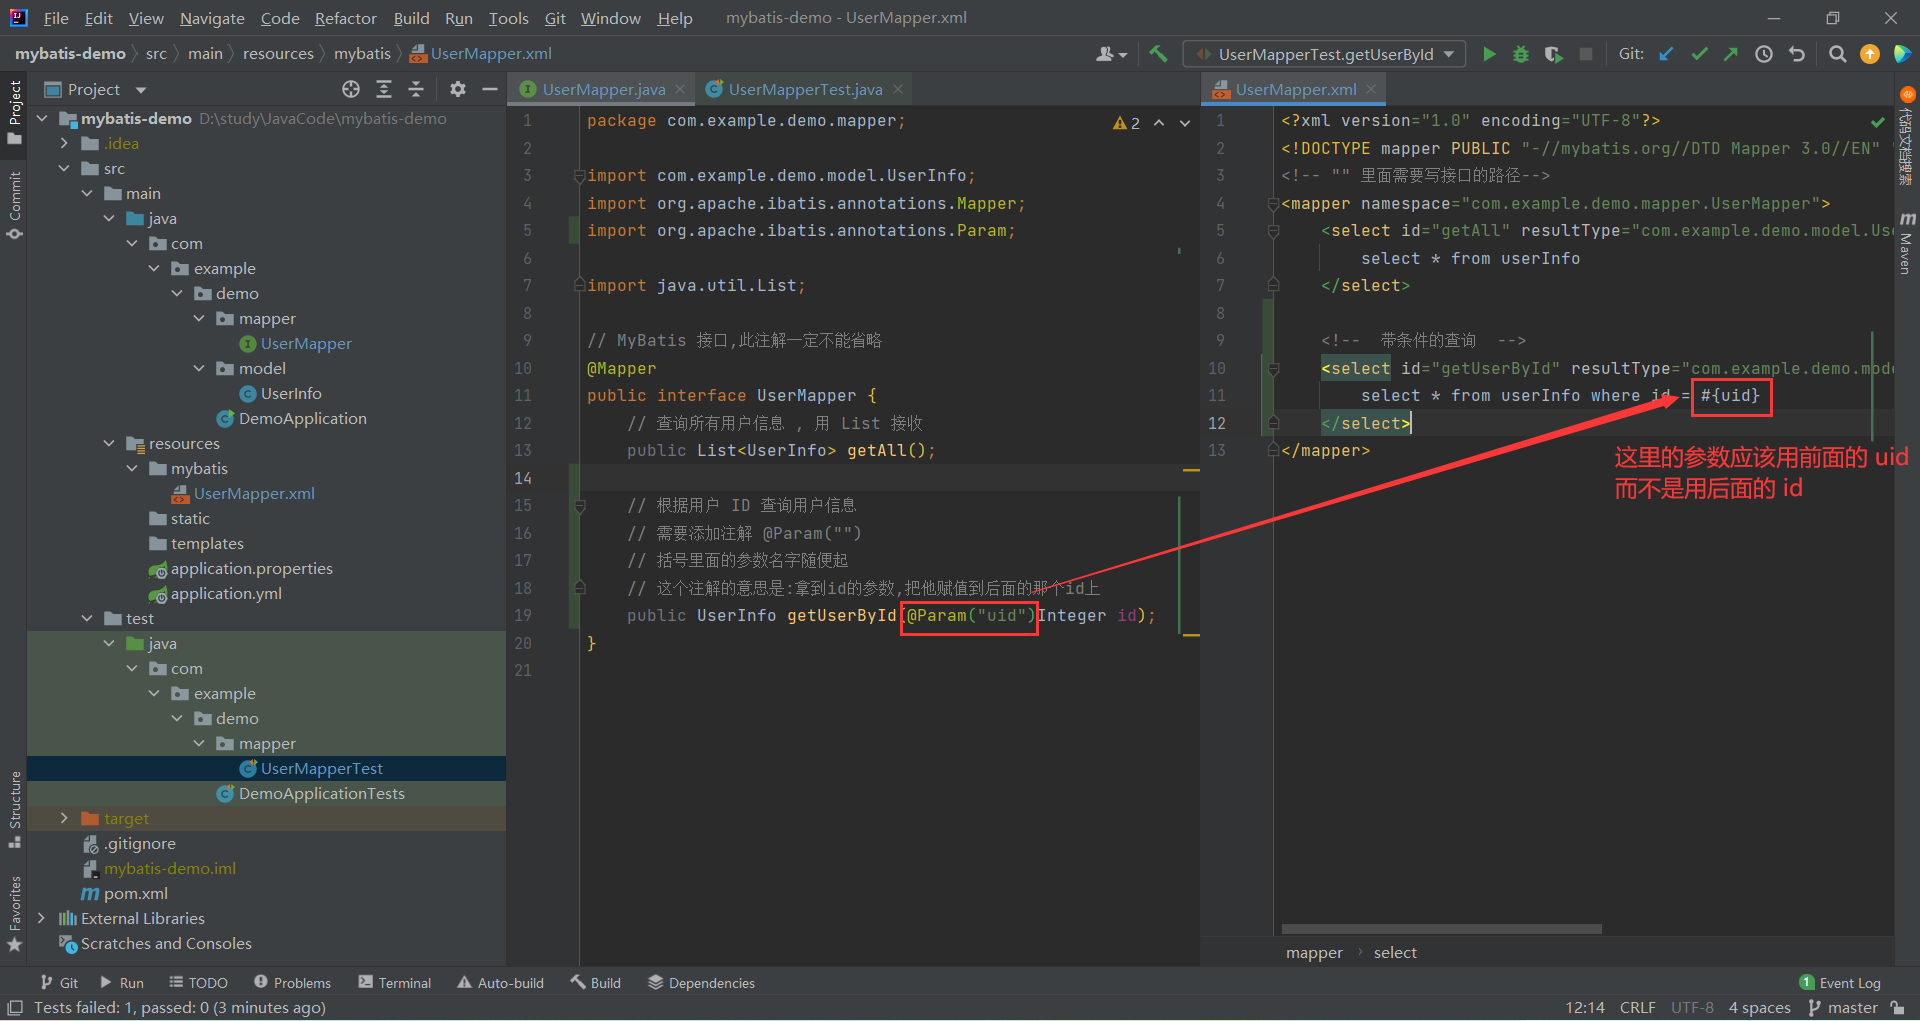Image resolution: width=1920 pixels, height=1021 pixels.
Task: Run with coverage icon in toolbar
Action: point(1553,54)
